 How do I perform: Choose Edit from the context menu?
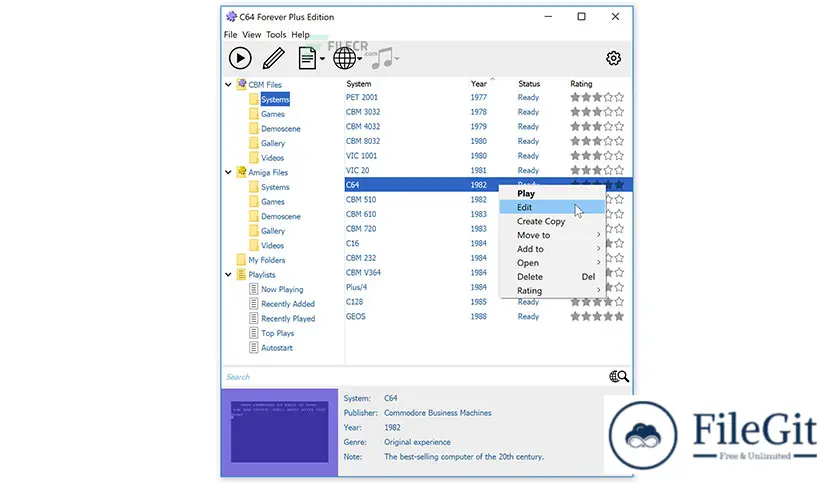pos(552,207)
